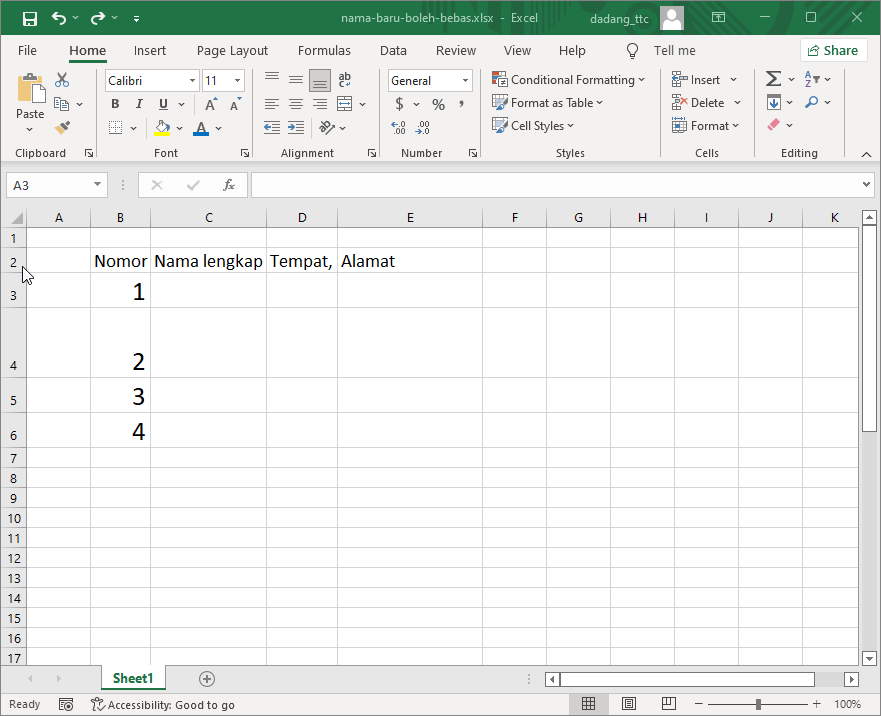The width and height of the screenshot is (881, 716).
Task: Open the Conditional Formatting dropdown
Action: click(568, 80)
